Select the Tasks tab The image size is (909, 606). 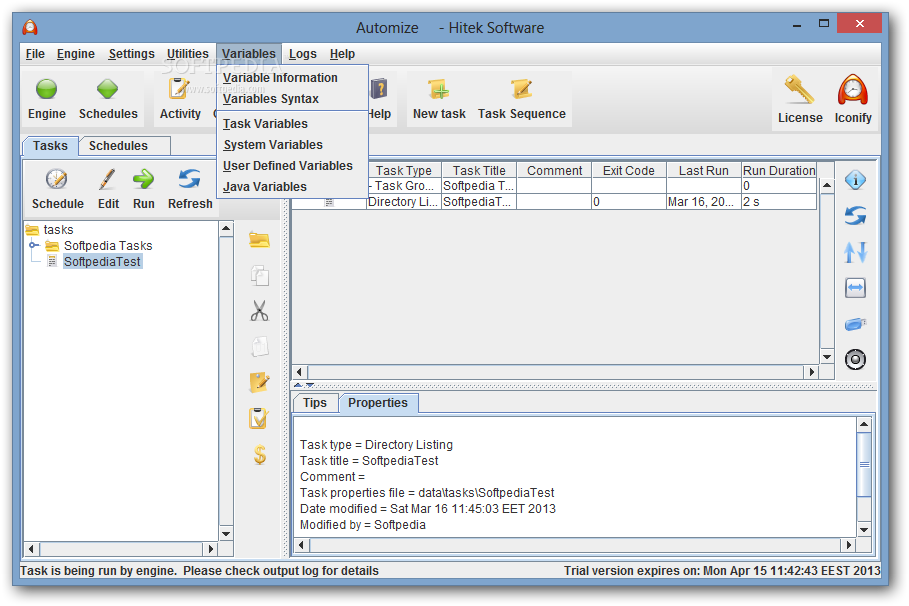tap(50, 146)
